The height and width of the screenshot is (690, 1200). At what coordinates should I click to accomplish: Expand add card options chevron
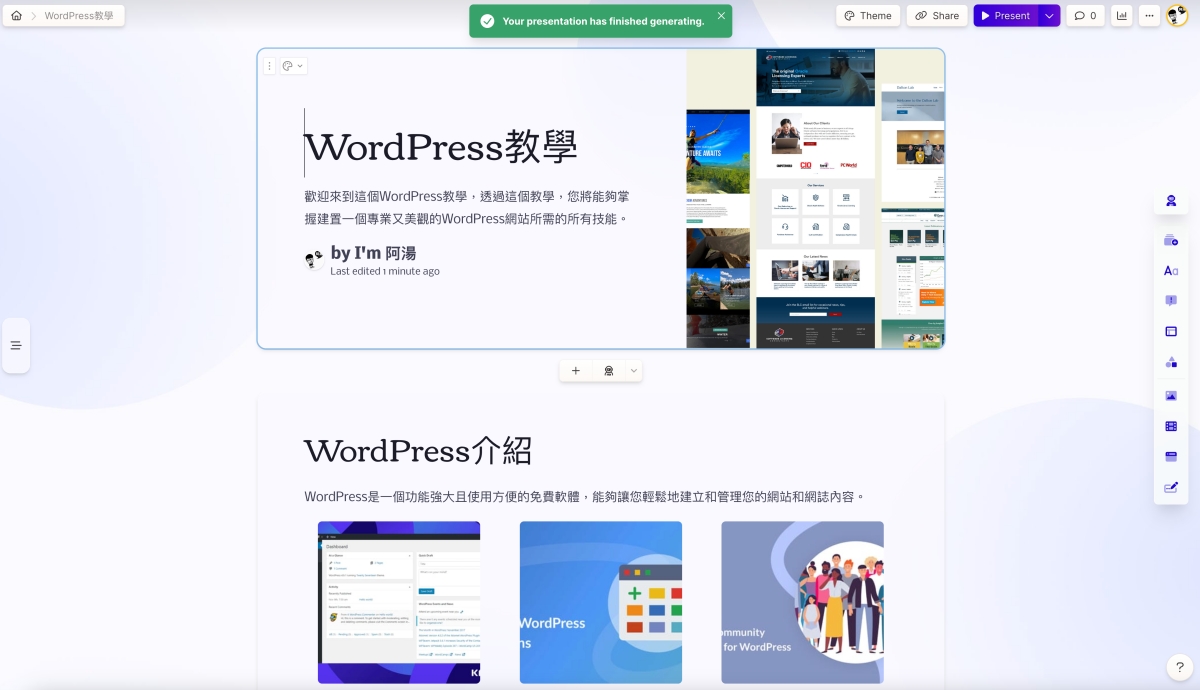633,371
